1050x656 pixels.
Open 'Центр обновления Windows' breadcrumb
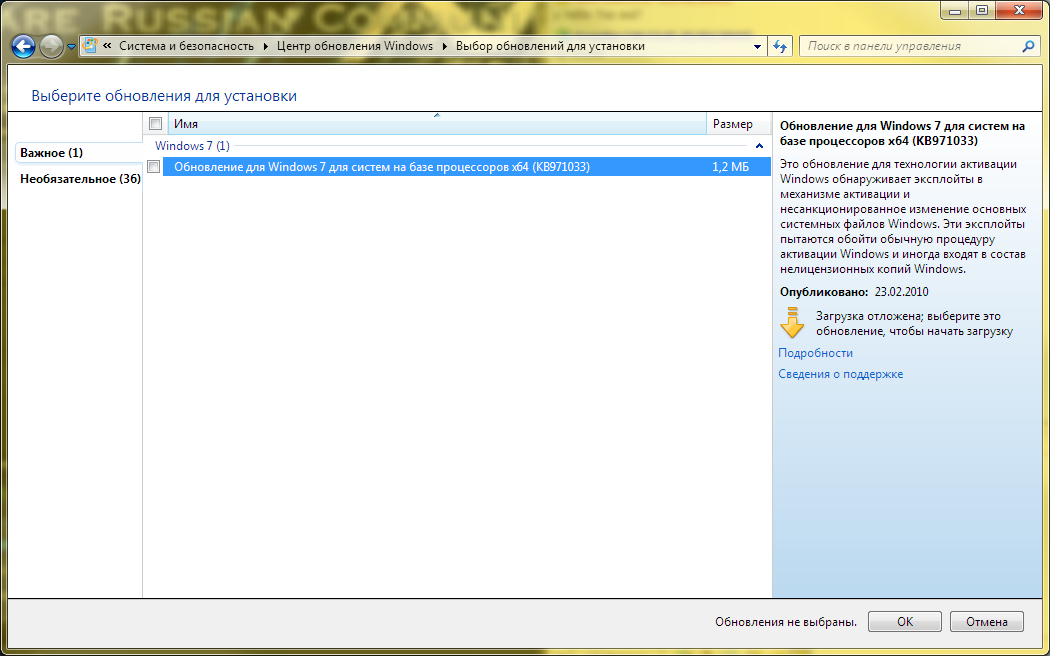point(355,46)
